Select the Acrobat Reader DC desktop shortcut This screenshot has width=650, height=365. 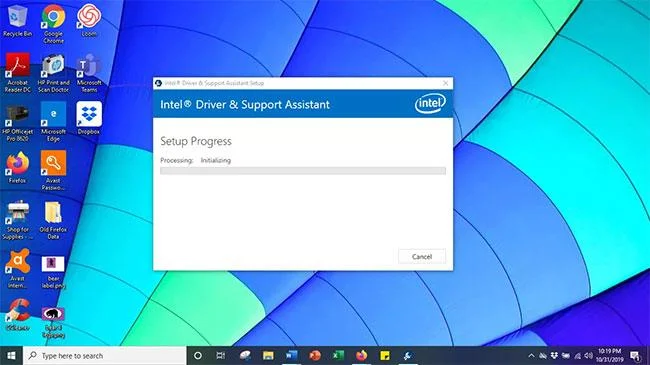[x=17, y=73]
